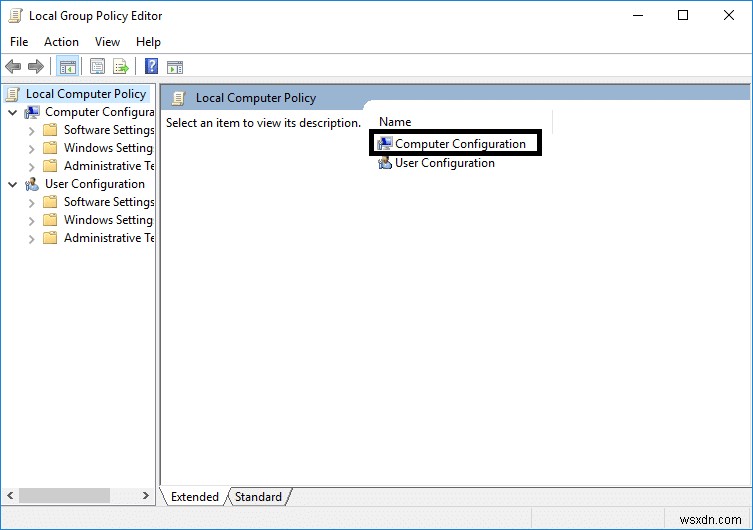Select Administrative Templates label under Computer Configuration

tap(109, 166)
